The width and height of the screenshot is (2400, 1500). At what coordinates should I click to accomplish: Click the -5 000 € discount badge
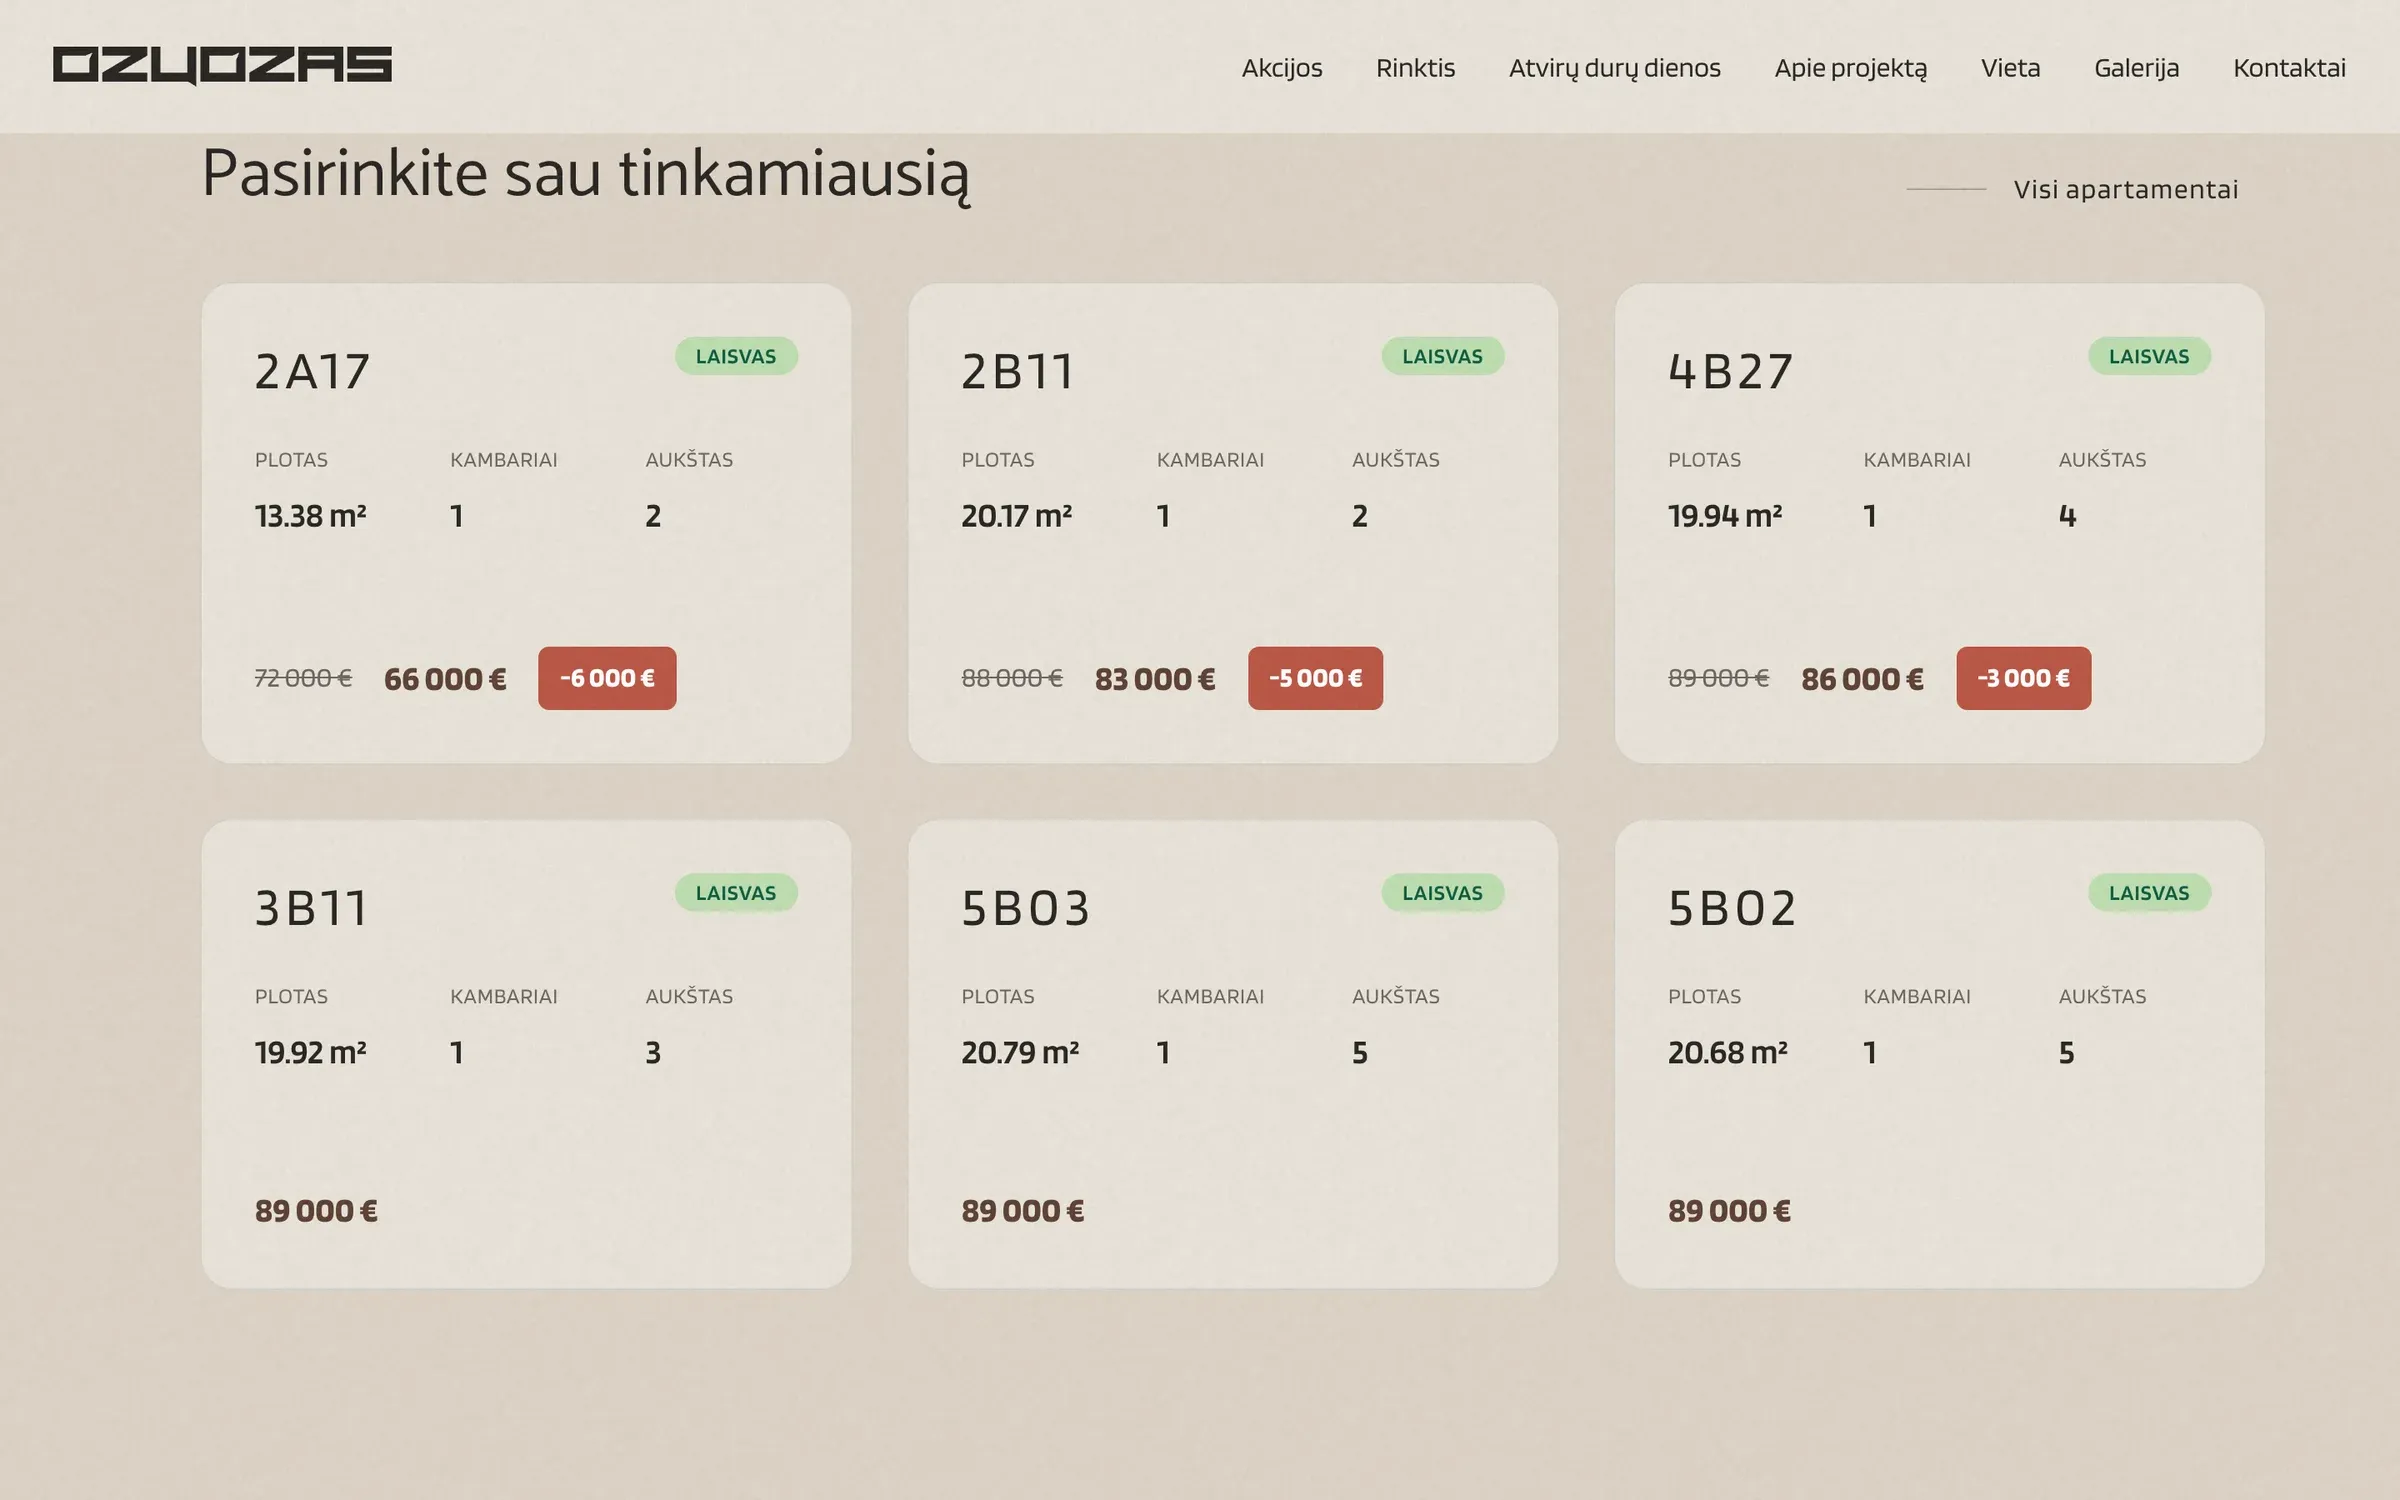pyautogui.click(x=1315, y=678)
